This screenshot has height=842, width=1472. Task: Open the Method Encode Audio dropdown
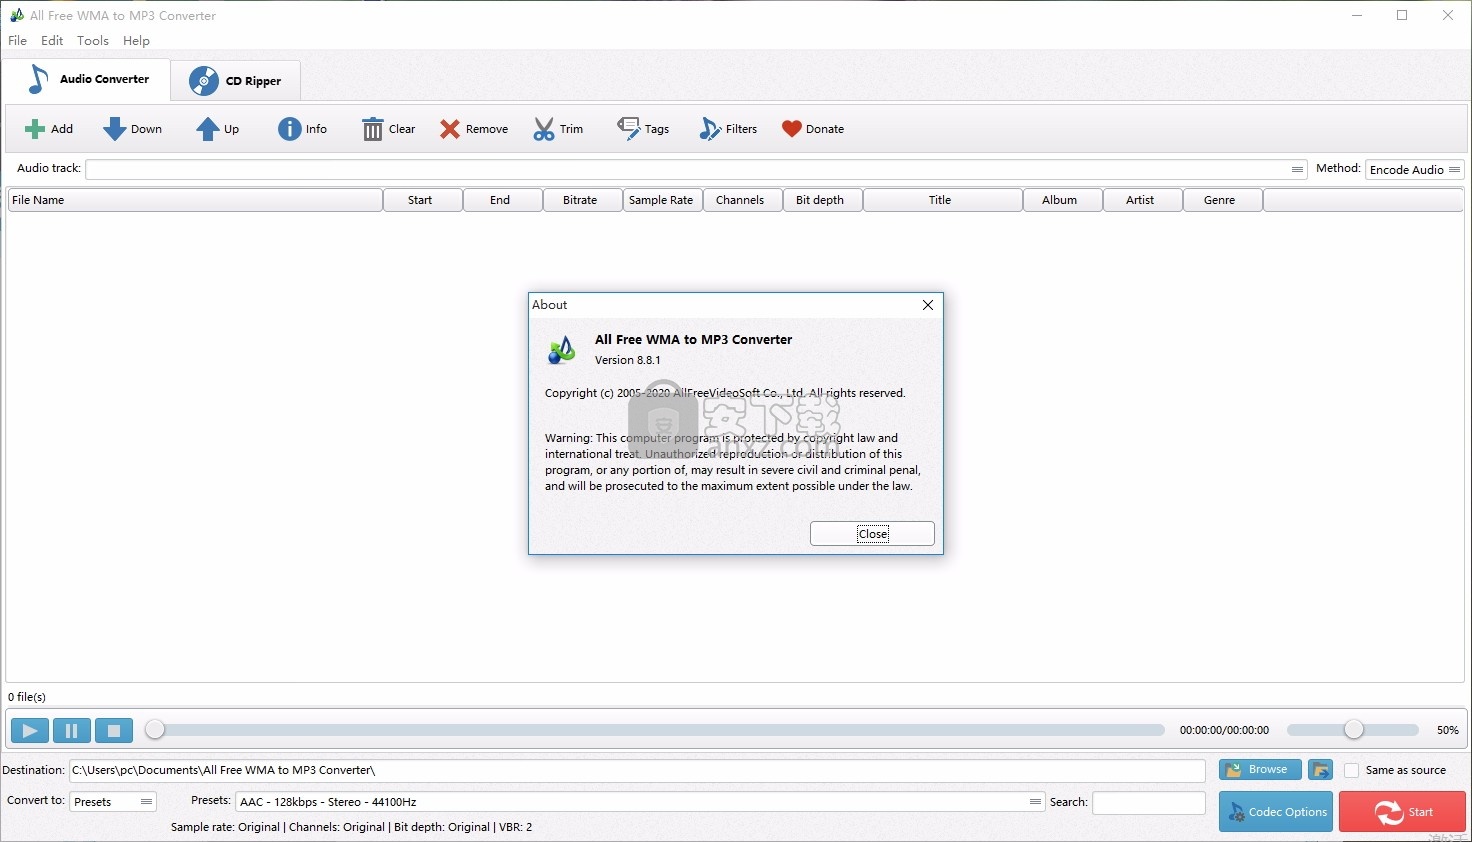(x=1415, y=170)
